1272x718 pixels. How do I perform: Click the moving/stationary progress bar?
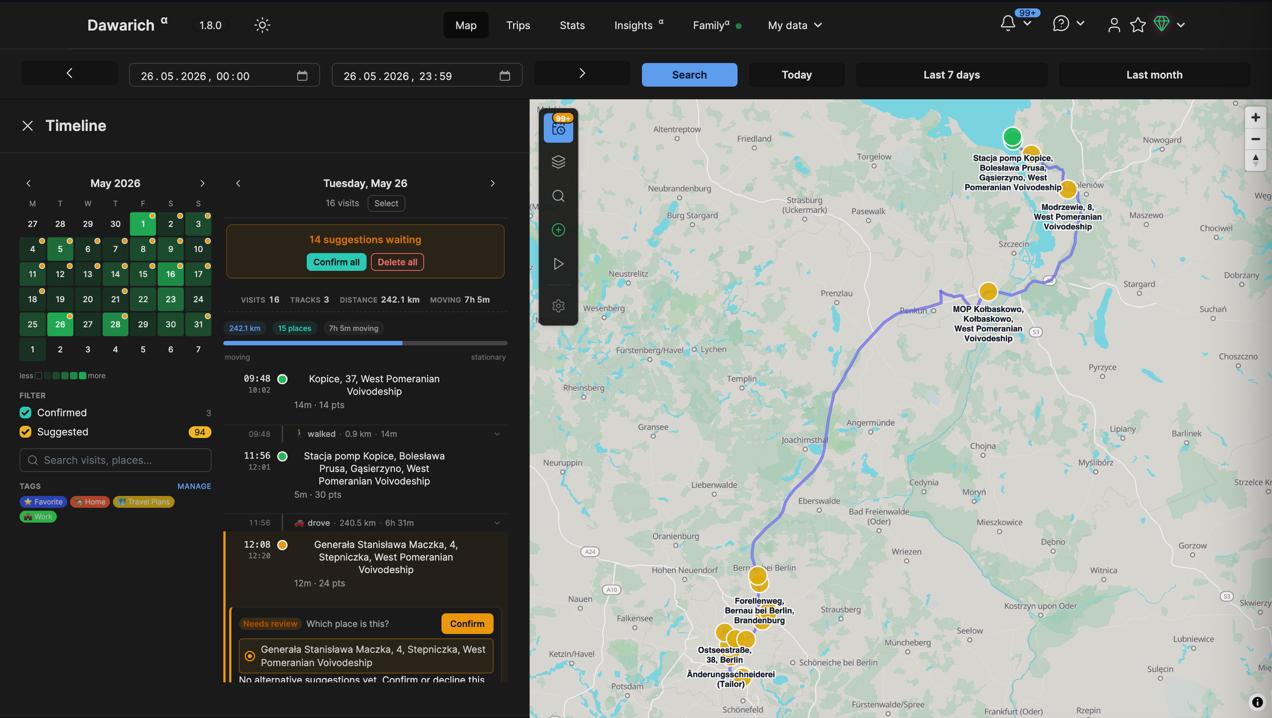point(365,343)
